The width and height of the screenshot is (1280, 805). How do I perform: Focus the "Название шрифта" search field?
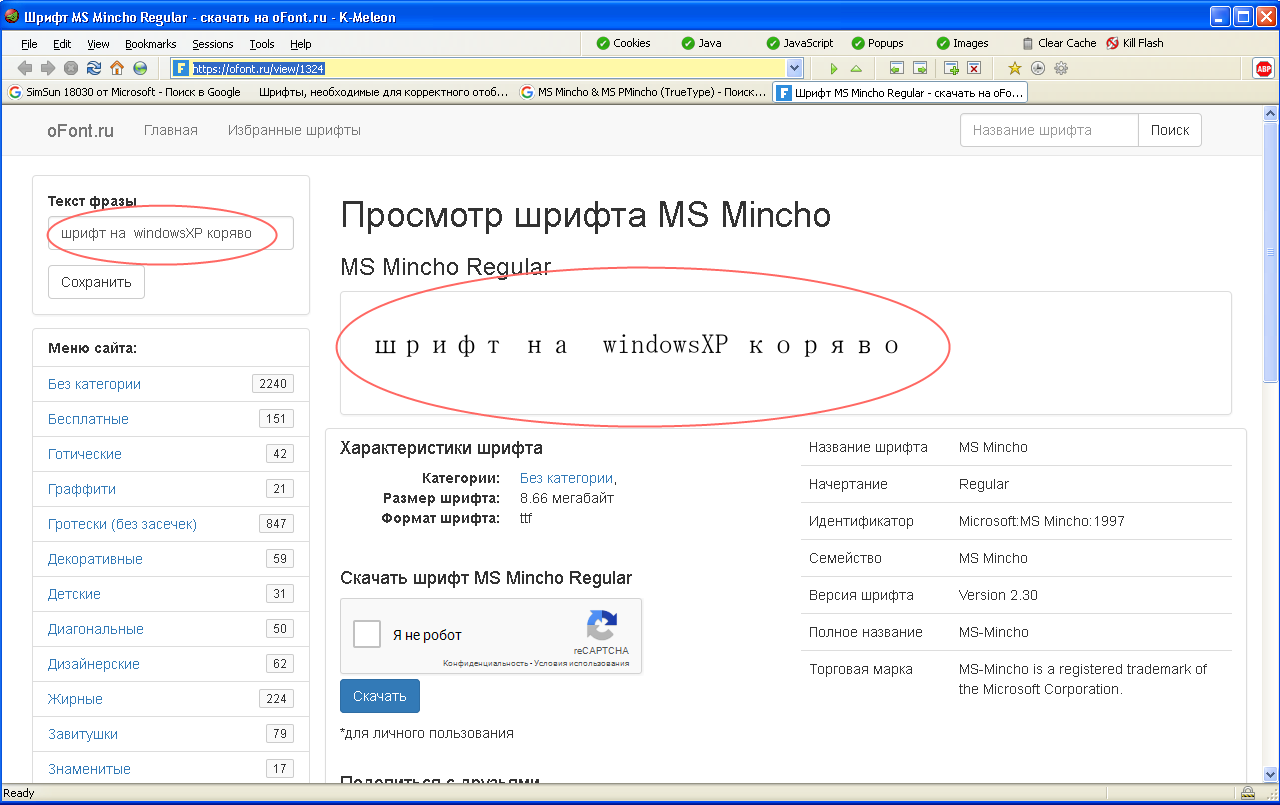point(1049,130)
